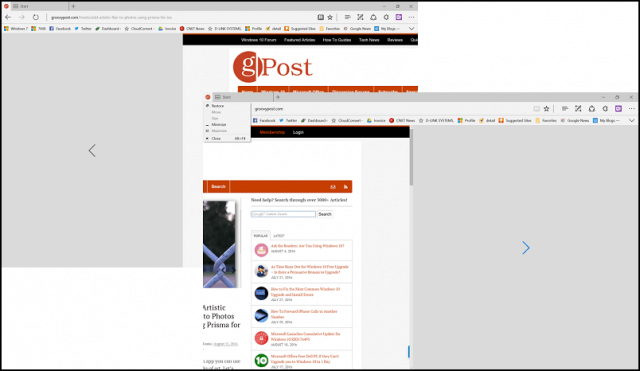Click the email envelope icon in the orange bar
This screenshot has height=371, width=640.
pos(333,187)
